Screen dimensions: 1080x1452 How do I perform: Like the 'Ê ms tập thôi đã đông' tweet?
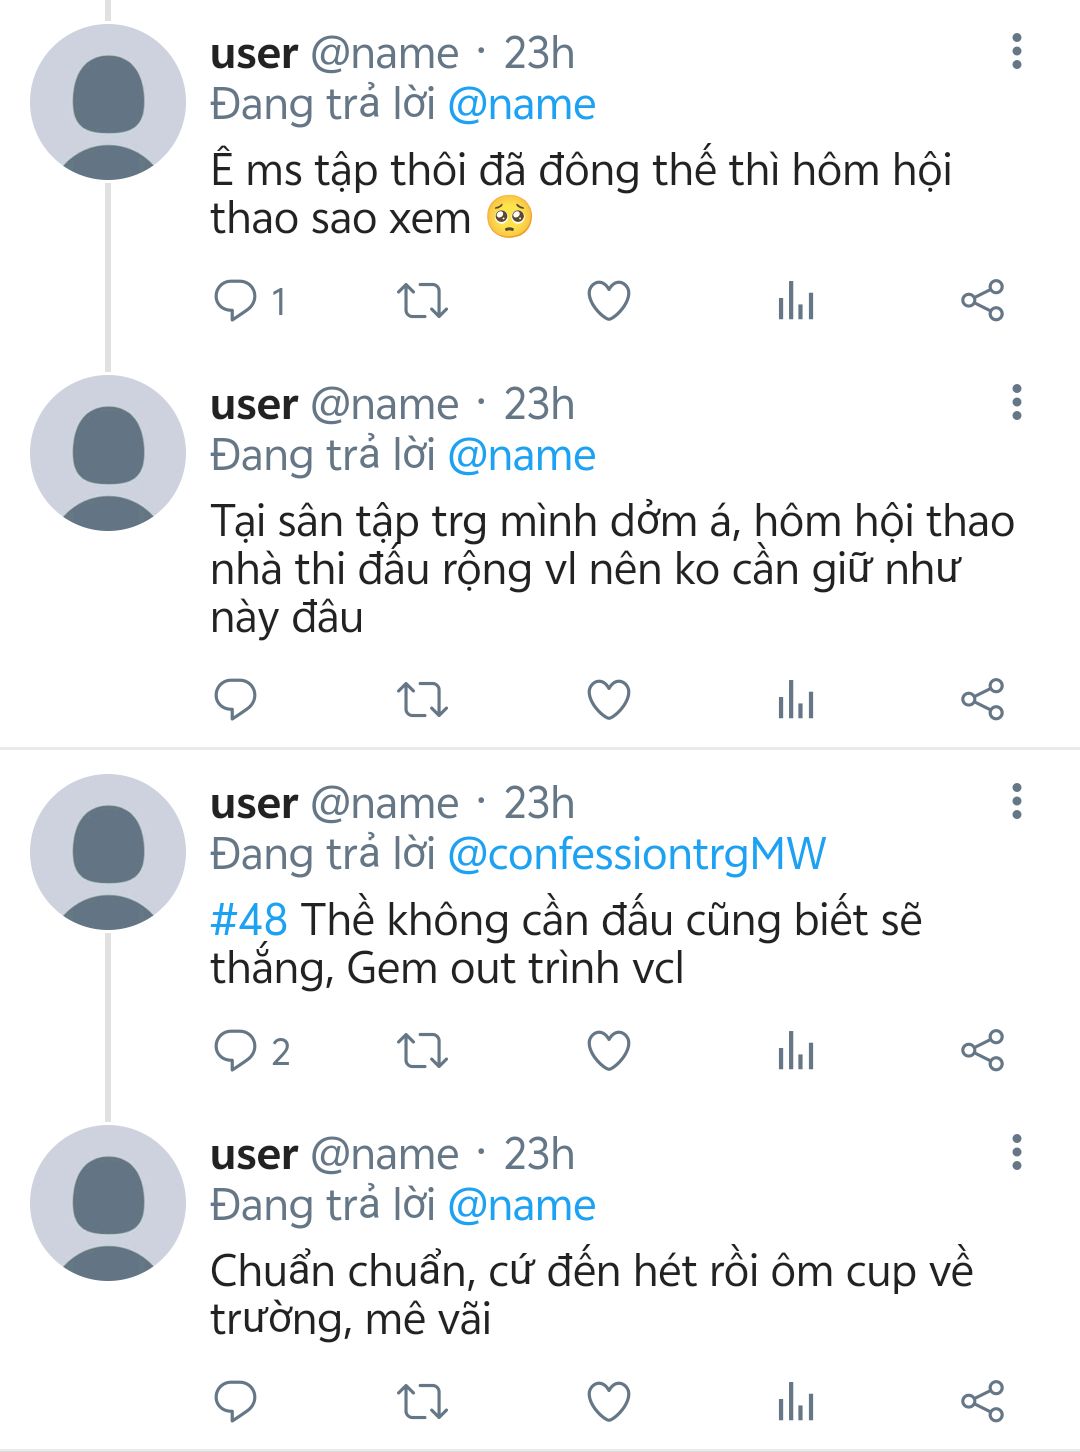tap(608, 300)
